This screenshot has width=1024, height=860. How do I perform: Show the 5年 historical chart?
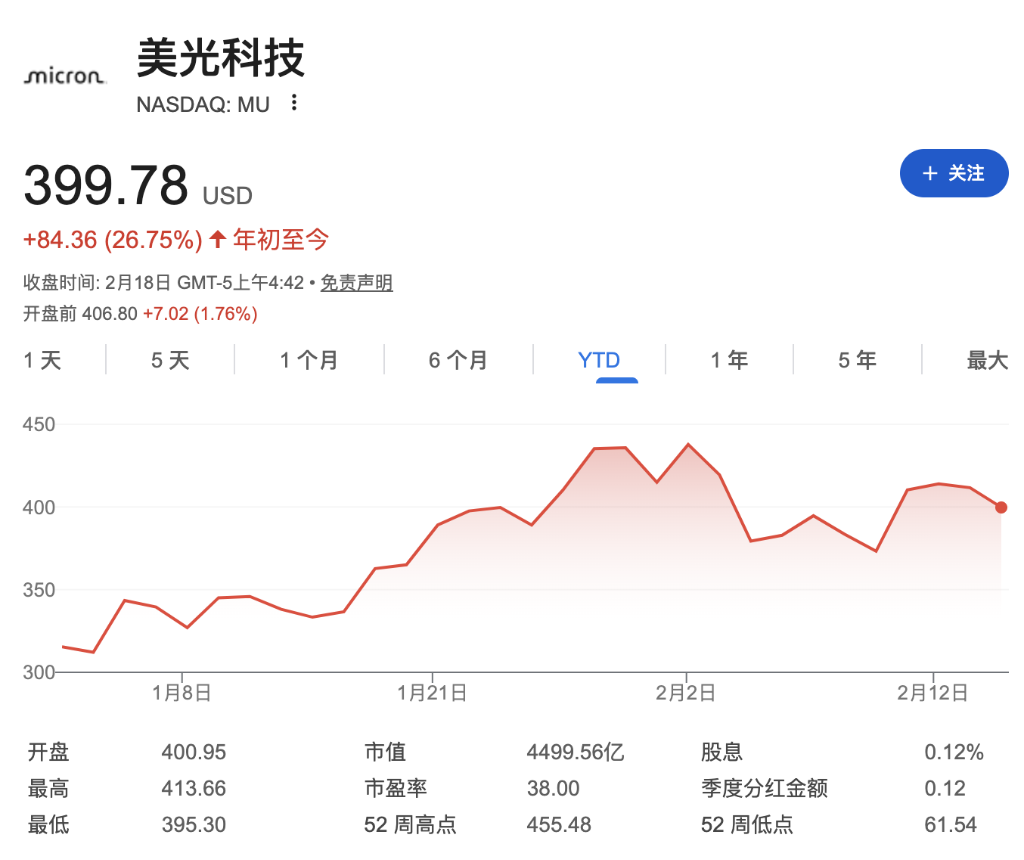856,360
